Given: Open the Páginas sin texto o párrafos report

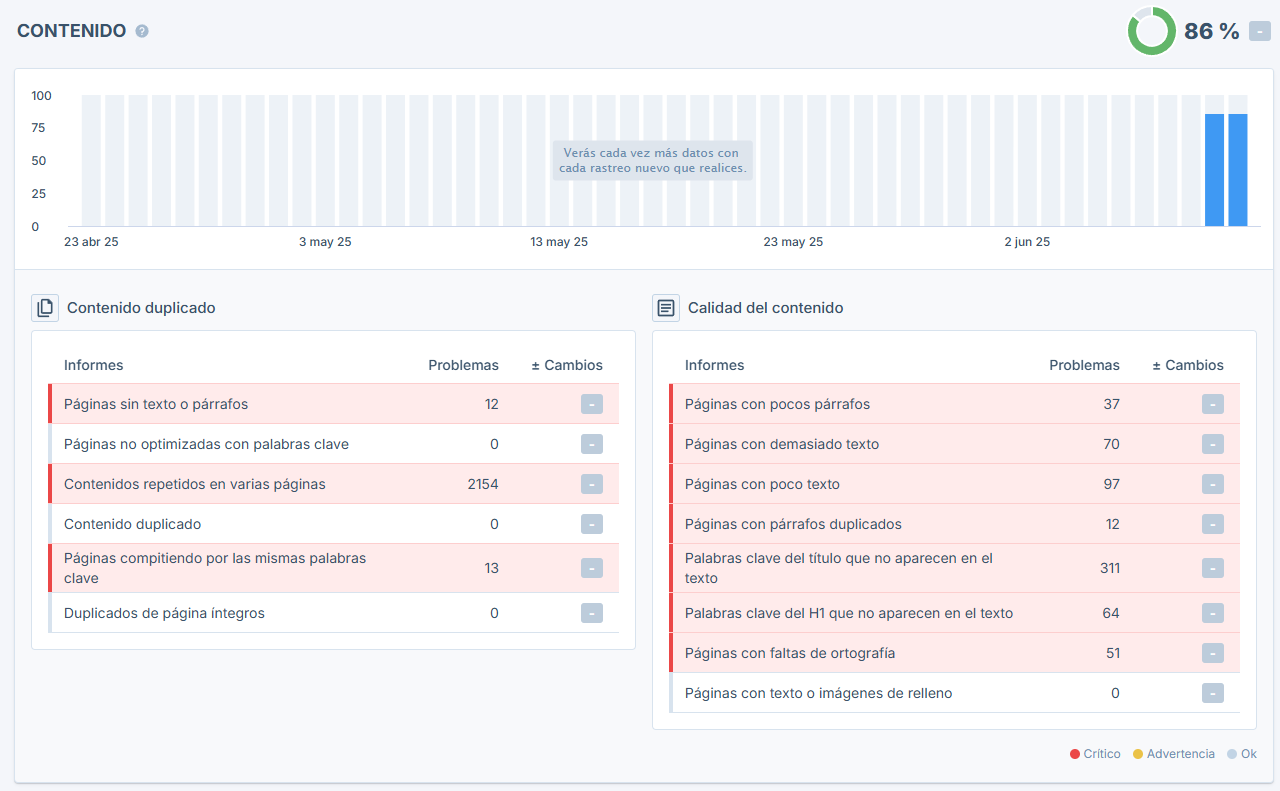Looking at the screenshot, I should (333, 404).
